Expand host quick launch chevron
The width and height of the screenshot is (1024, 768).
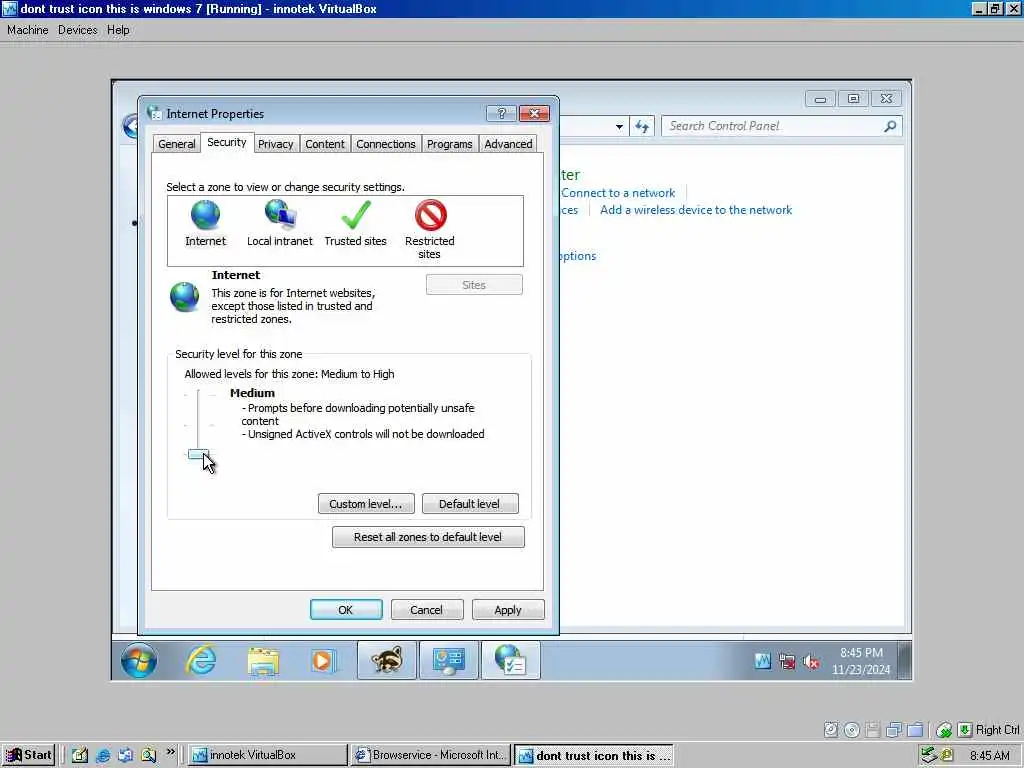(x=170, y=752)
